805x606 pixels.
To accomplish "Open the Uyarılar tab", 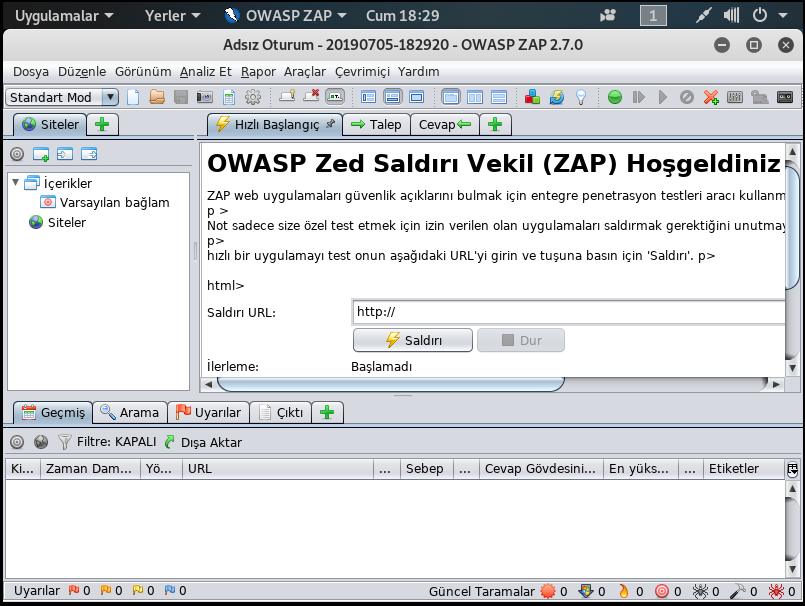I will point(208,412).
